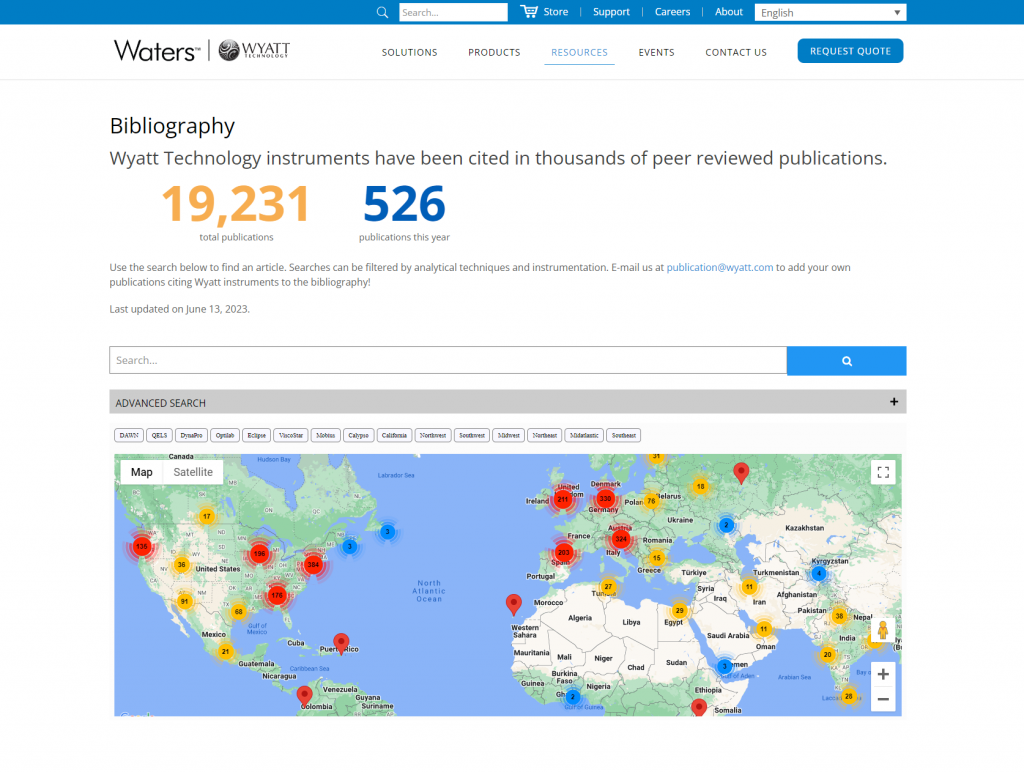Select the Map view type
The width and height of the screenshot is (1024, 772).
click(142, 472)
